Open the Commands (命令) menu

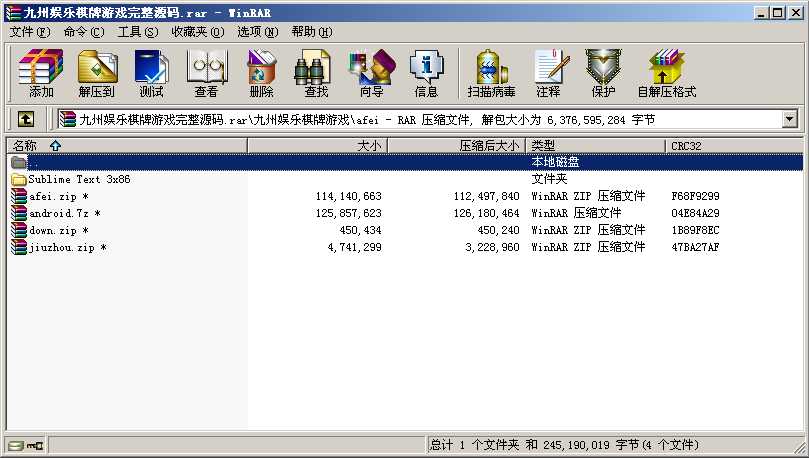(x=84, y=32)
